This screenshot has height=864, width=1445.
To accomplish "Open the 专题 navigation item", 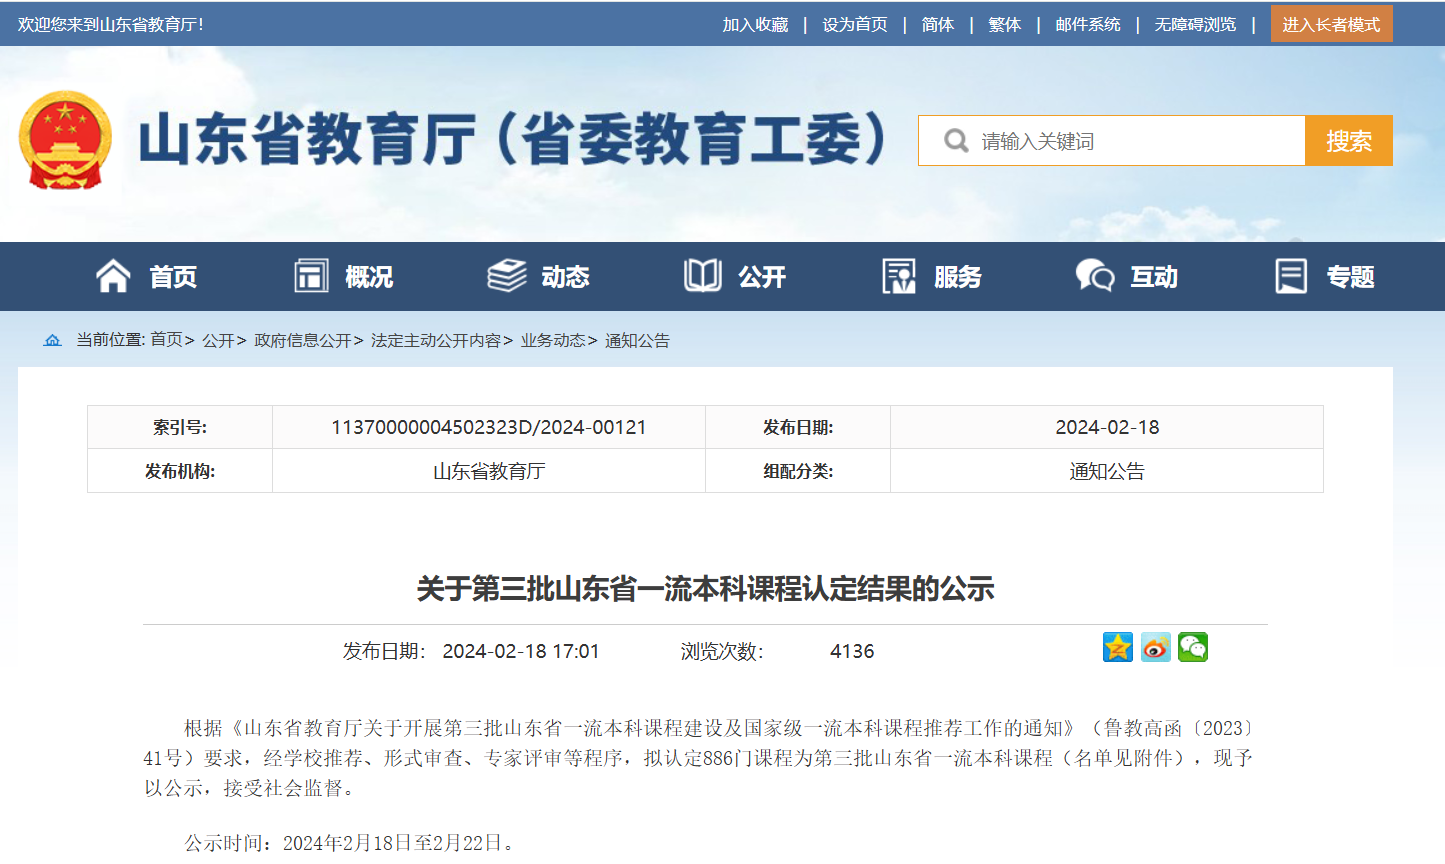I will click(x=1325, y=276).
